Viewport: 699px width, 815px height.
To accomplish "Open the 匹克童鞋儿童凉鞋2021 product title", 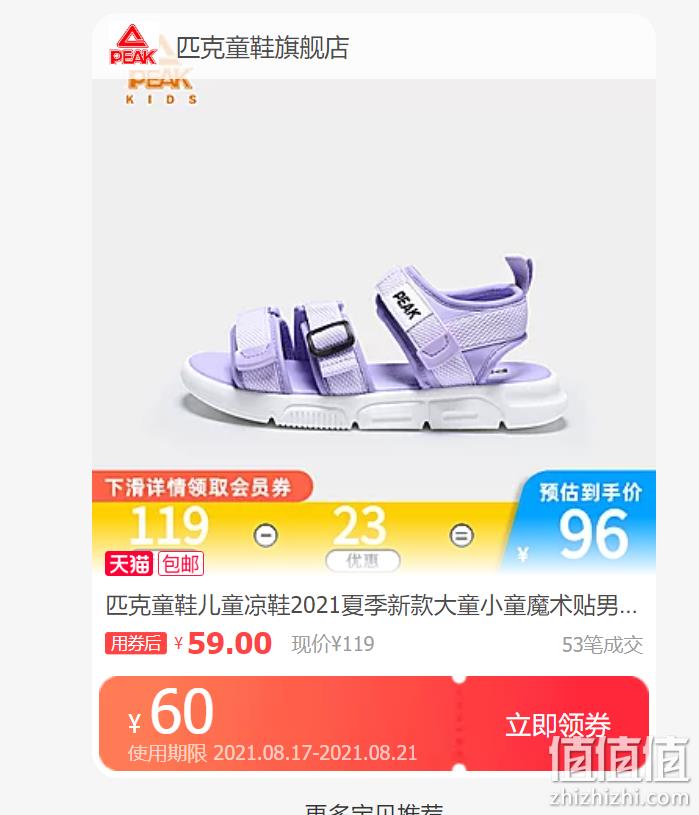I will coord(372,606).
